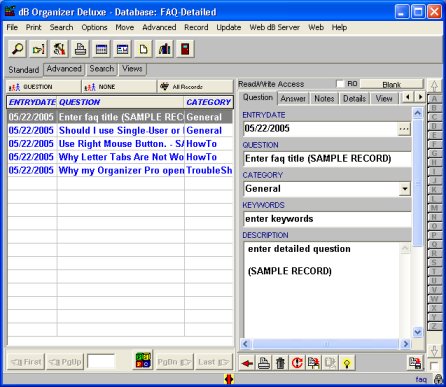Click the red book toolbar icon
446x387 pixels.
tap(185, 49)
